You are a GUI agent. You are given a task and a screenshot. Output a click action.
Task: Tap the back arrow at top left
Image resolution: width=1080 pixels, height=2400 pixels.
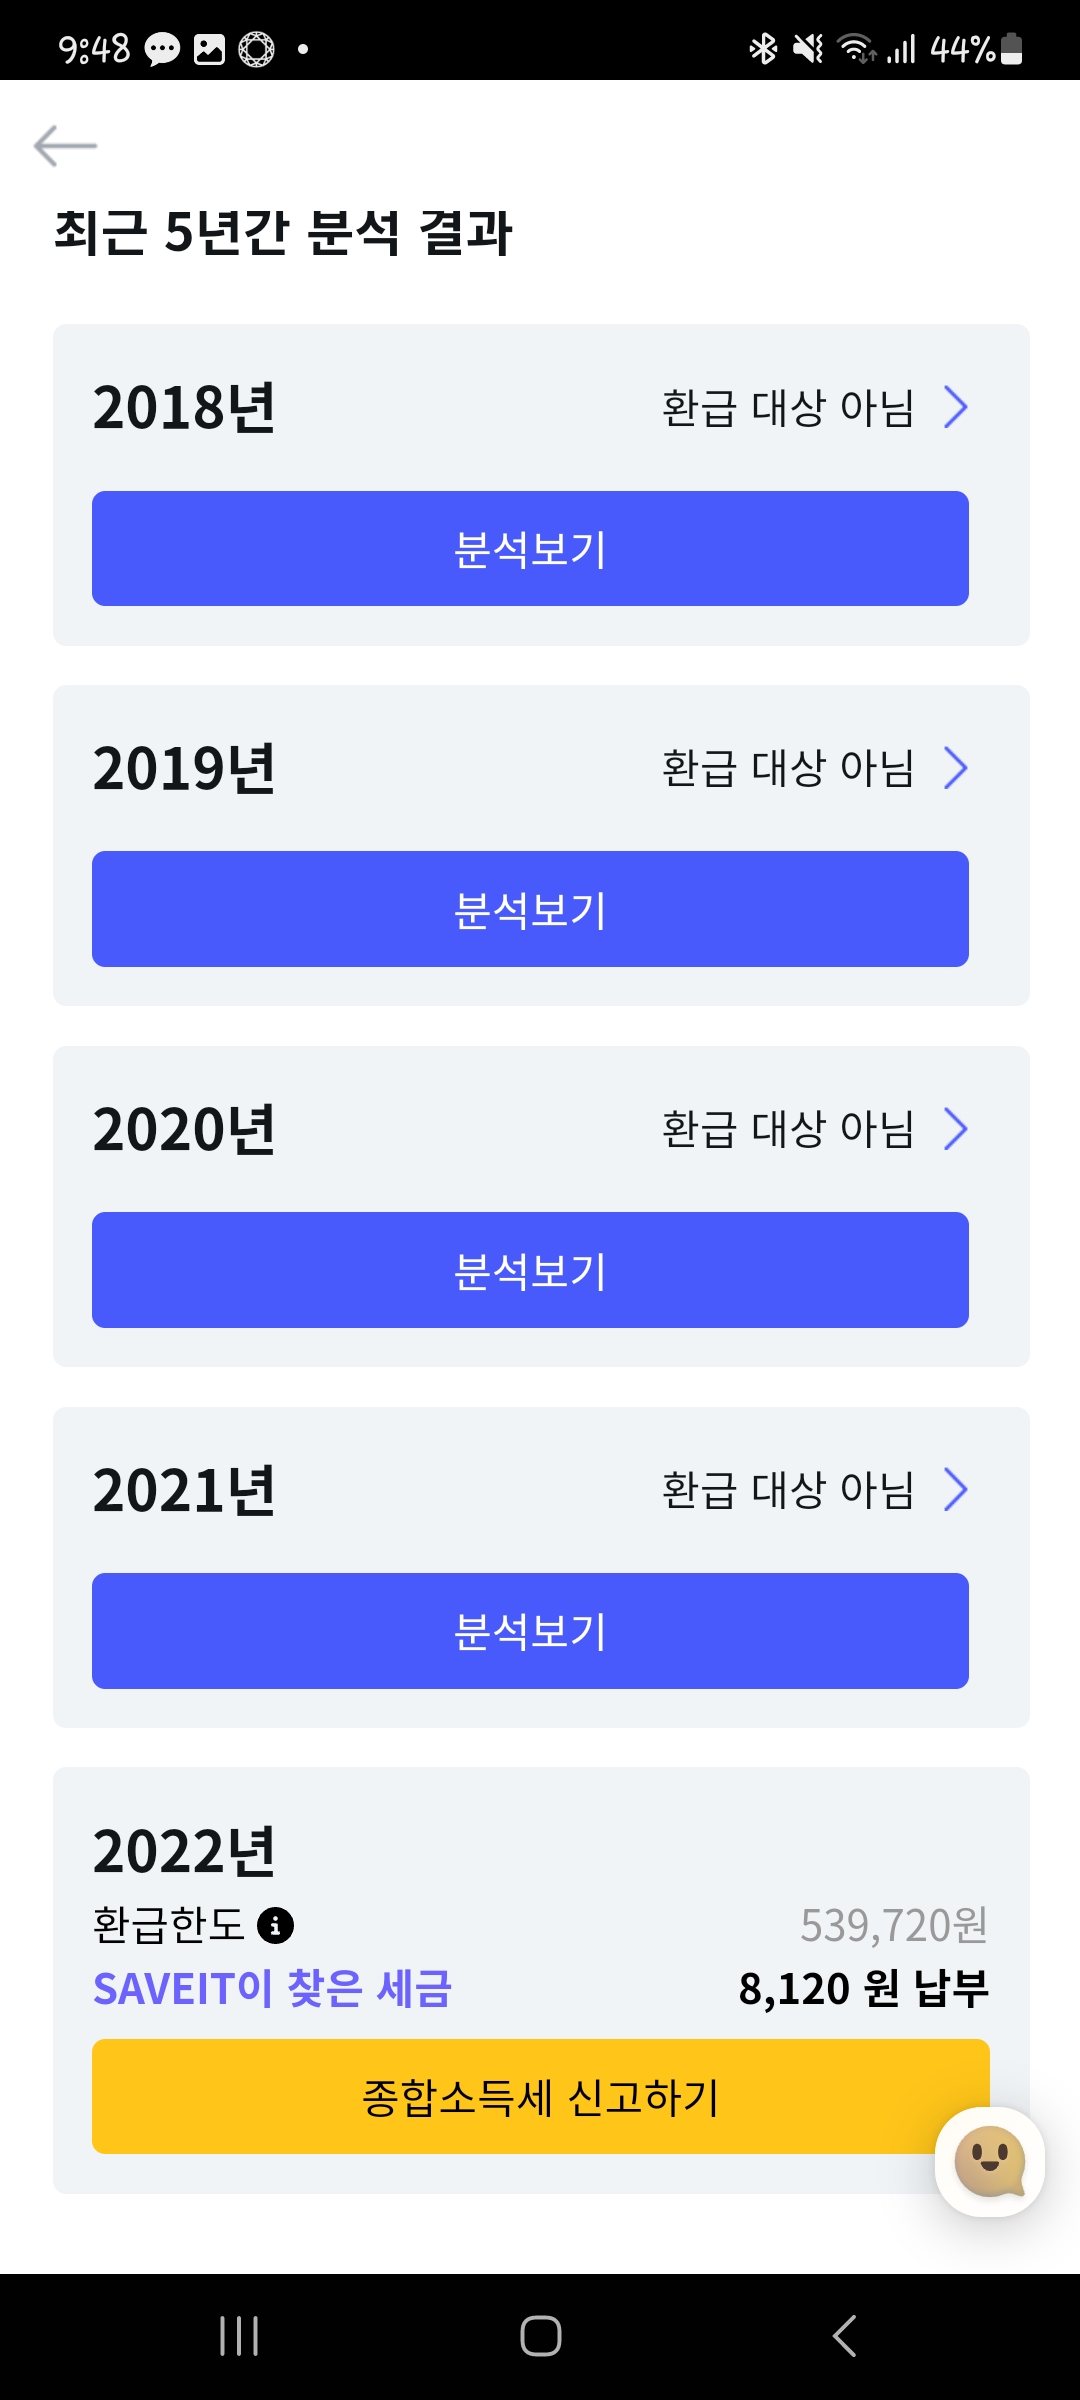(x=65, y=146)
